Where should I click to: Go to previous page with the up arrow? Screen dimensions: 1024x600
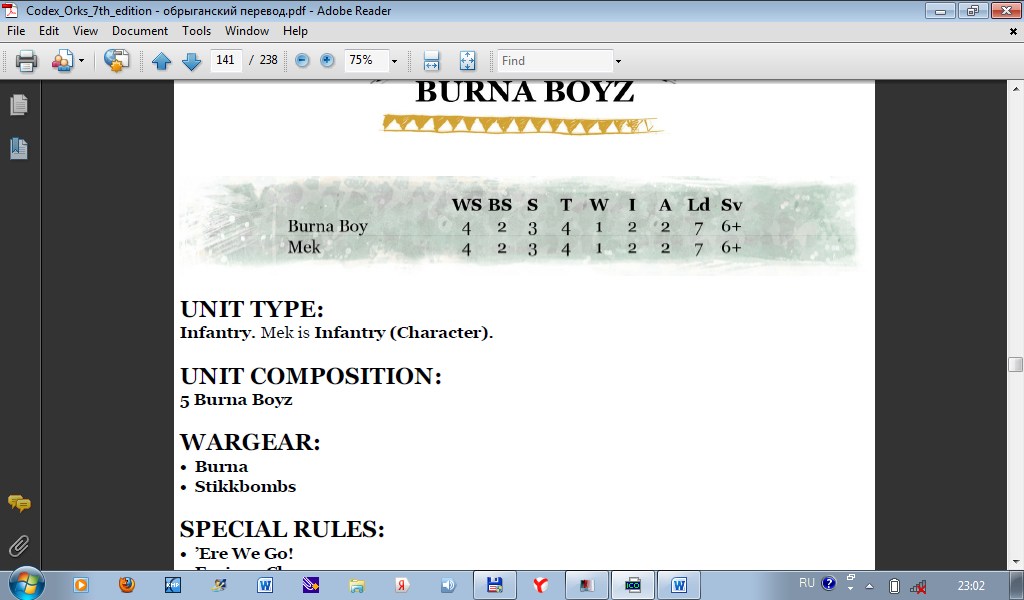(161, 61)
